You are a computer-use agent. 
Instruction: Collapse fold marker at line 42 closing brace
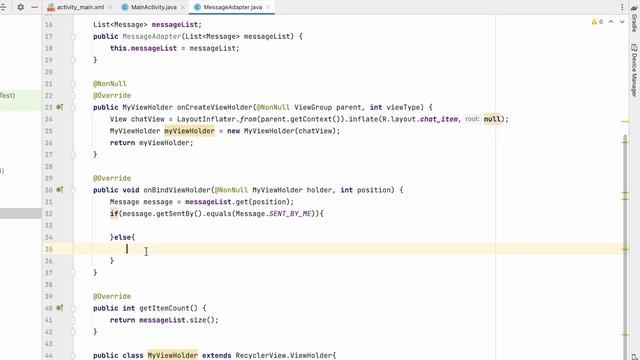pos(73,332)
